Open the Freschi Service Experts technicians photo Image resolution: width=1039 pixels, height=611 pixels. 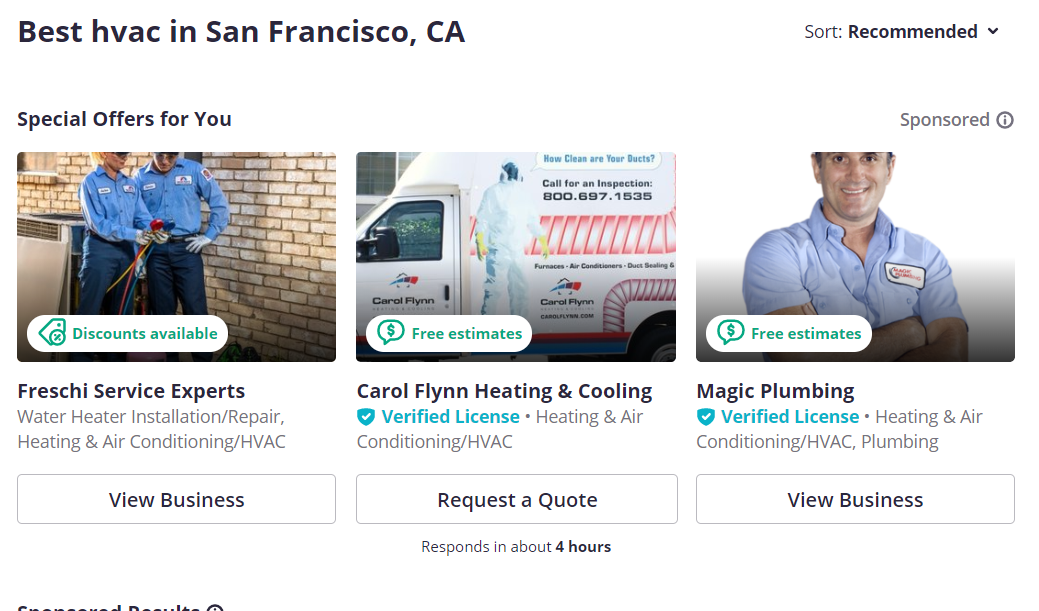click(176, 240)
